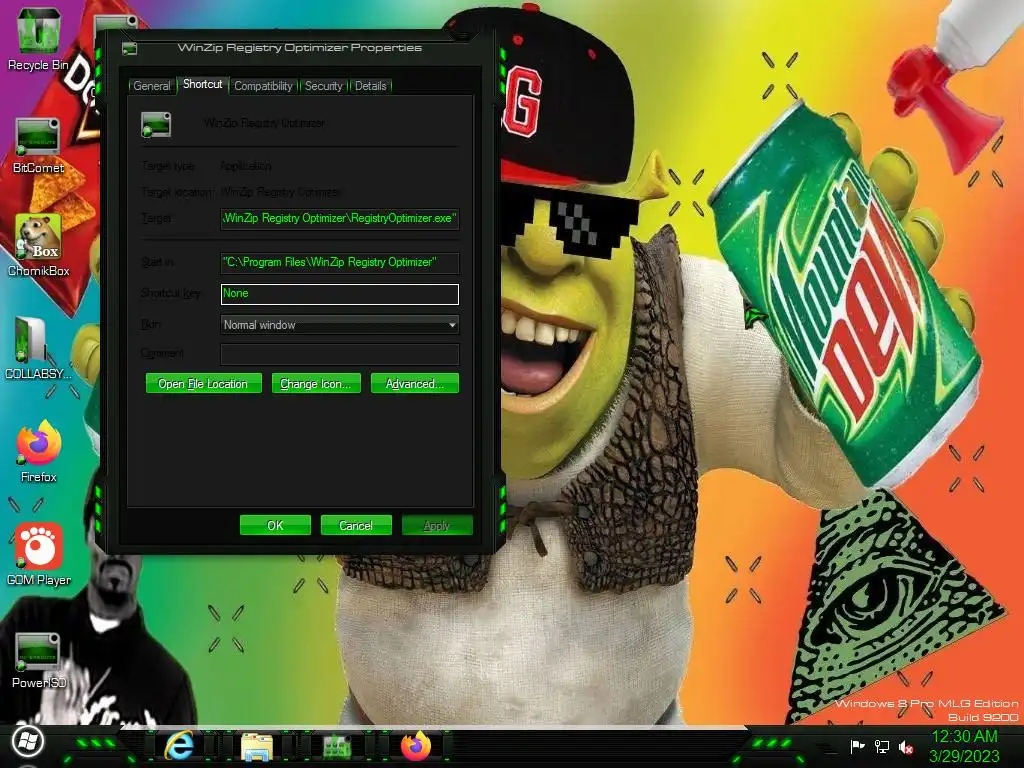Launch Internet Explorer from the taskbar
Viewport: 1024px width, 768px height.
tap(179, 746)
